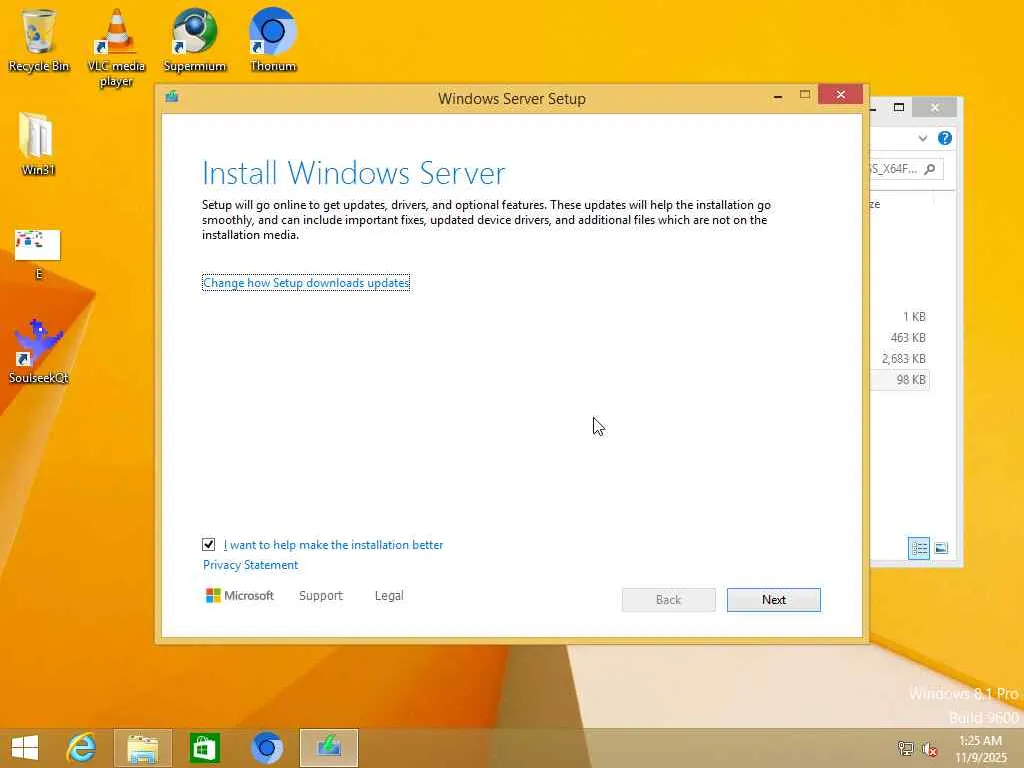
Task: Show the taskbar clock and date
Action: [x=980, y=748]
